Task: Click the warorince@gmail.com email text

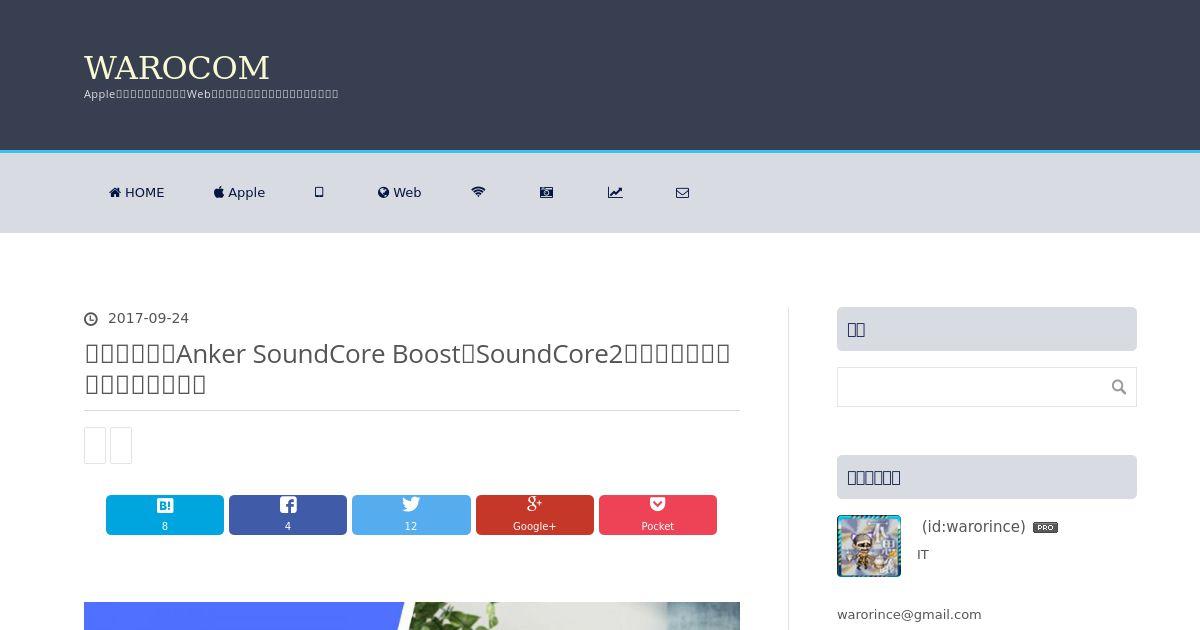Action: 909,614
